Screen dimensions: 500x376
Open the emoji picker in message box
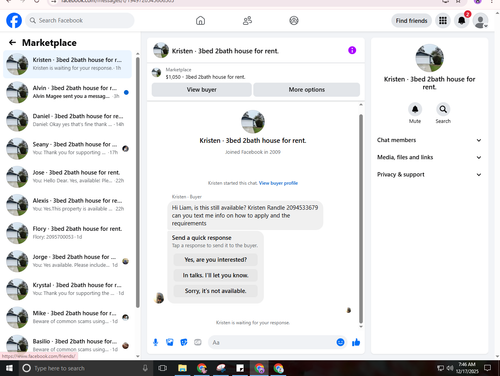(x=340, y=342)
